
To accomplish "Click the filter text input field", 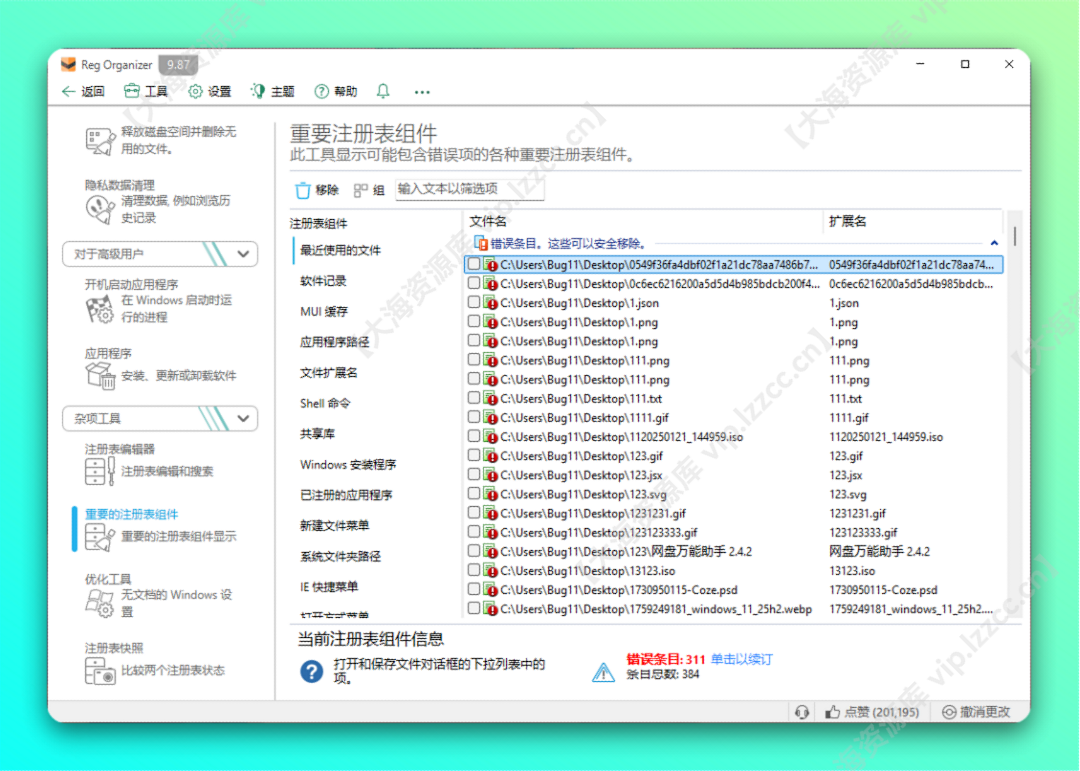I will tap(469, 189).
